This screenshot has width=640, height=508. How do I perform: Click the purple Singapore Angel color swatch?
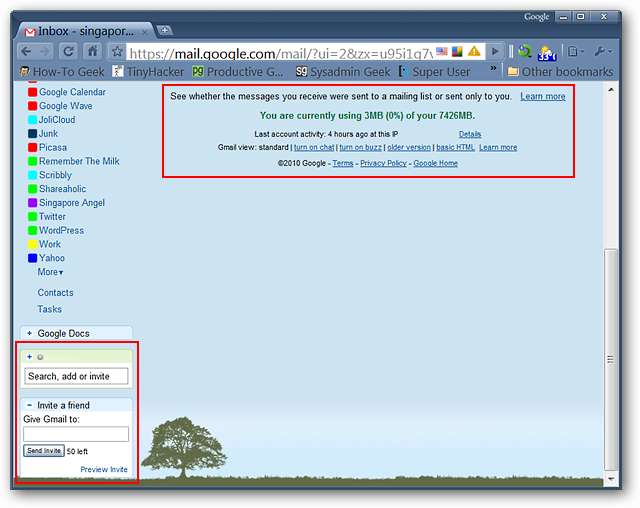[33, 203]
